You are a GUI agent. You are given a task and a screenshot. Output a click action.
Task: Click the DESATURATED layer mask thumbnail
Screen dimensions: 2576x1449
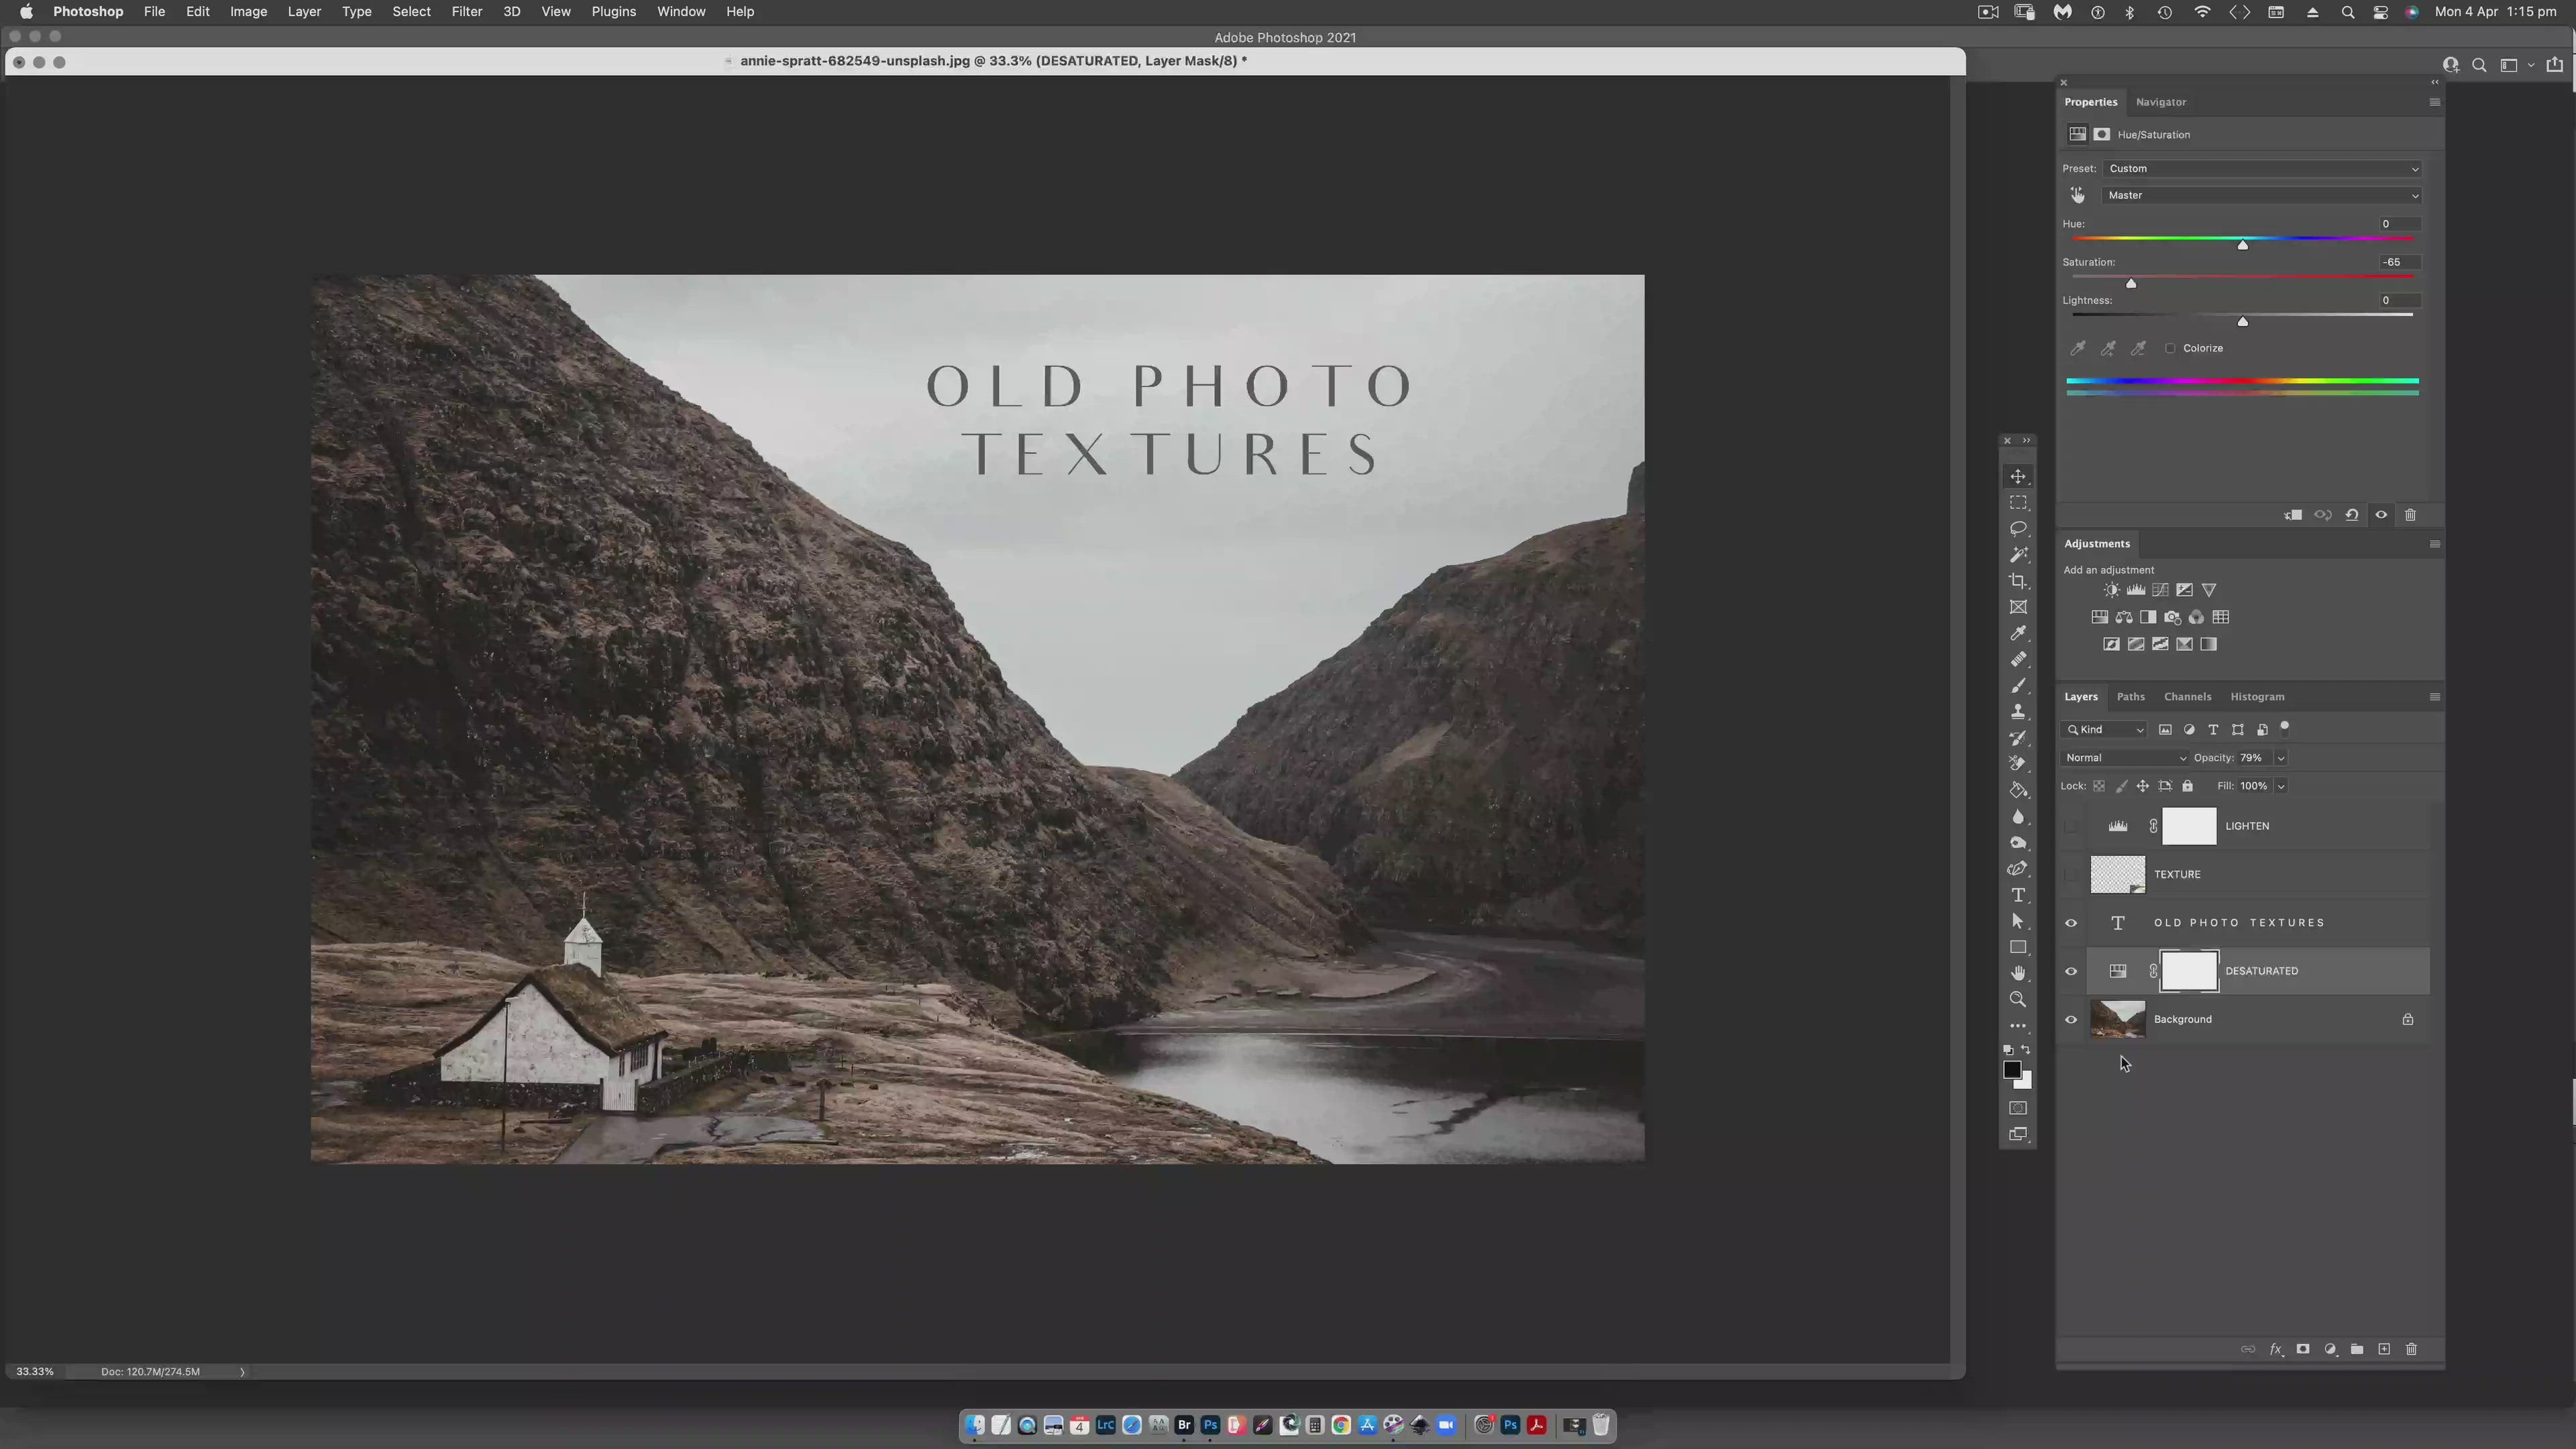click(2189, 971)
